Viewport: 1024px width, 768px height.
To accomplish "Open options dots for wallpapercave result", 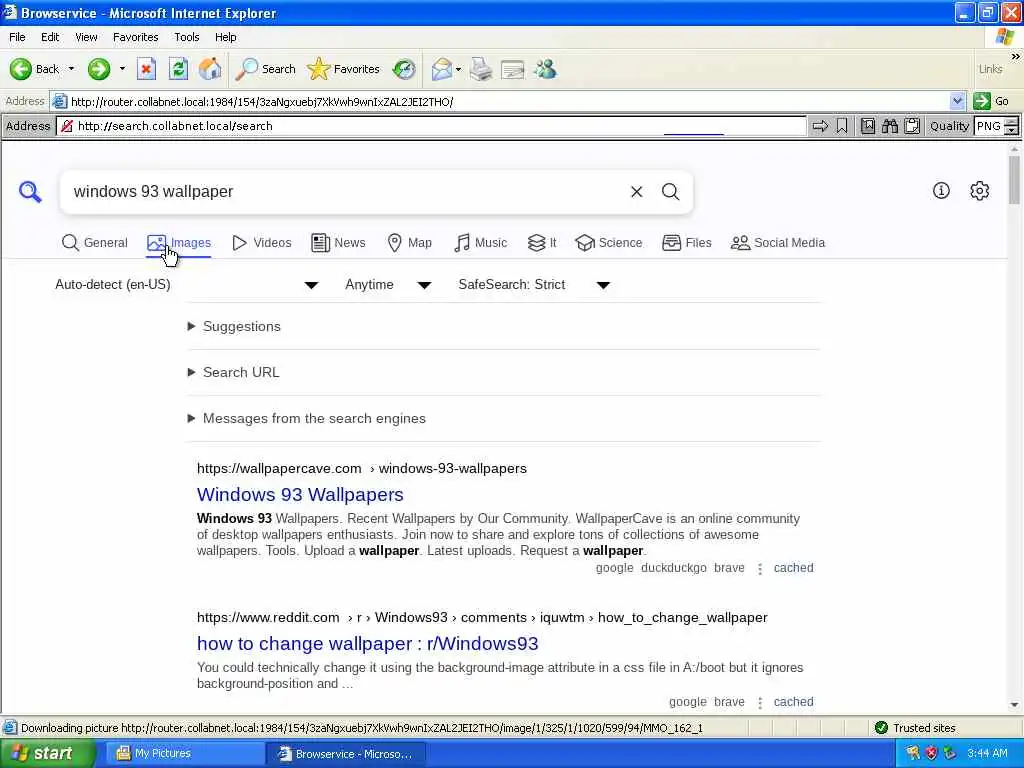I will point(760,569).
